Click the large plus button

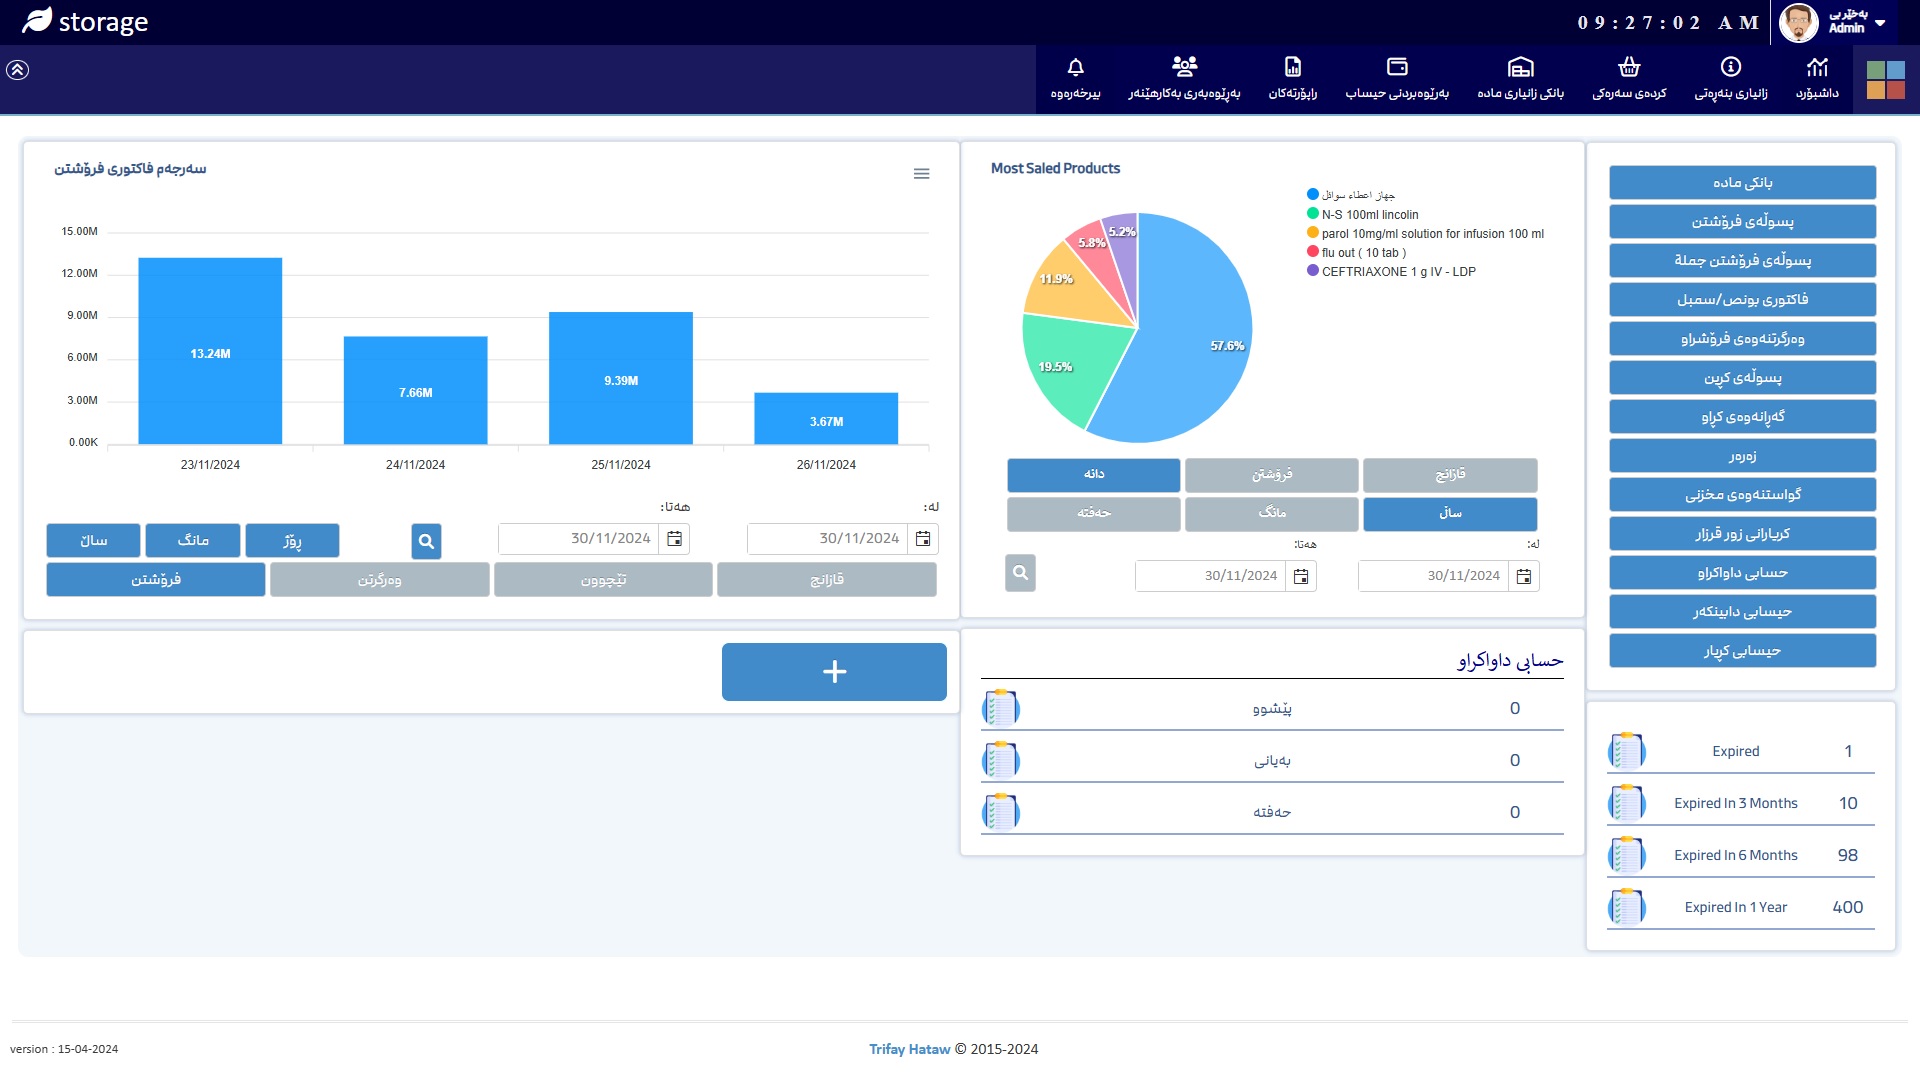(x=834, y=672)
